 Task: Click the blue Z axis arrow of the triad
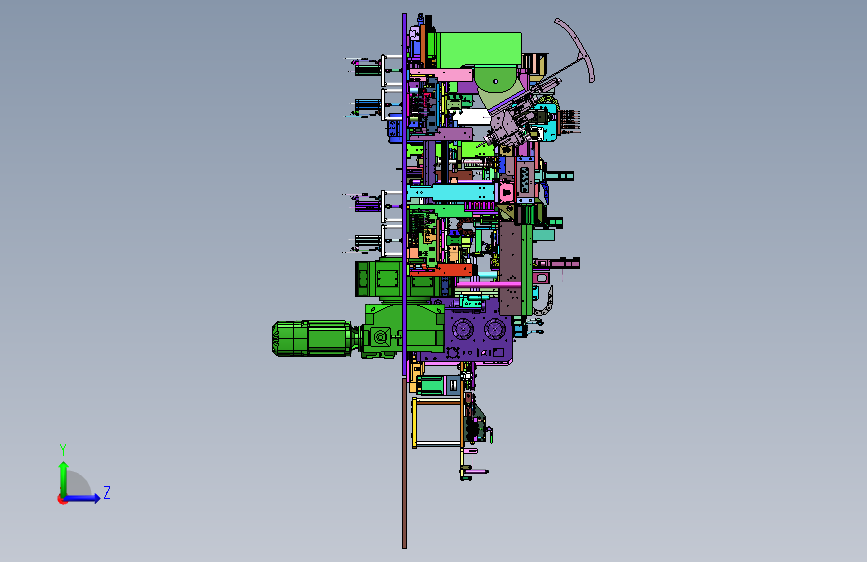(x=83, y=498)
